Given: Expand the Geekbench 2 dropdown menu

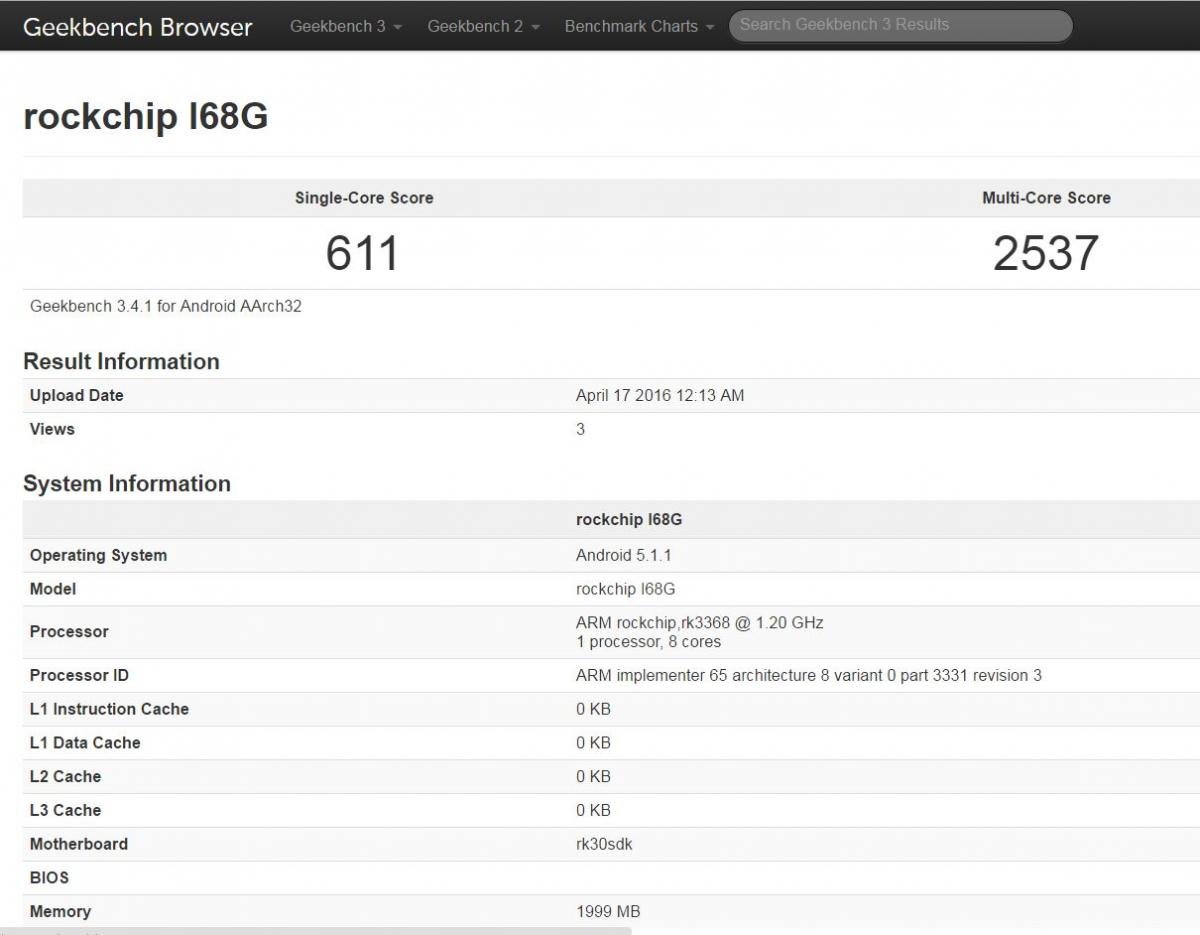Looking at the screenshot, I should [484, 27].
